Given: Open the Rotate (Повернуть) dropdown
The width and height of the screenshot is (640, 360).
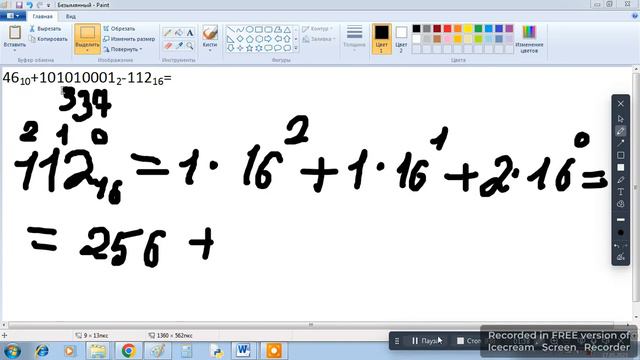Looking at the screenshot, I should pyautogui.click(x=122, y=49).
